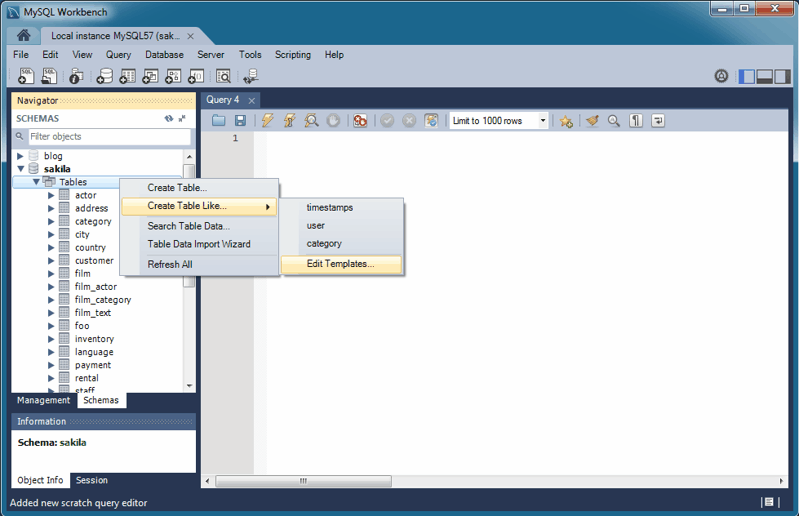Expand the actor table node
The width and height of the screenshot is (799, 516).
click(51, 196)
